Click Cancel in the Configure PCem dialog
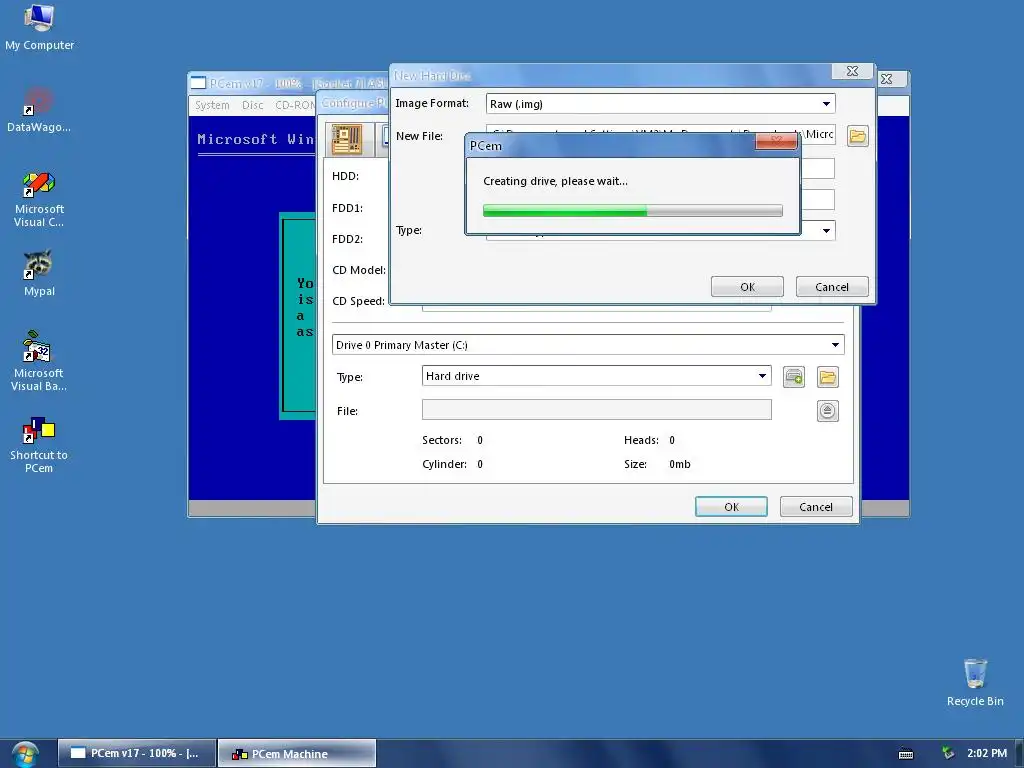Viewport: 1024px width, 768px height. pos(816,507)
